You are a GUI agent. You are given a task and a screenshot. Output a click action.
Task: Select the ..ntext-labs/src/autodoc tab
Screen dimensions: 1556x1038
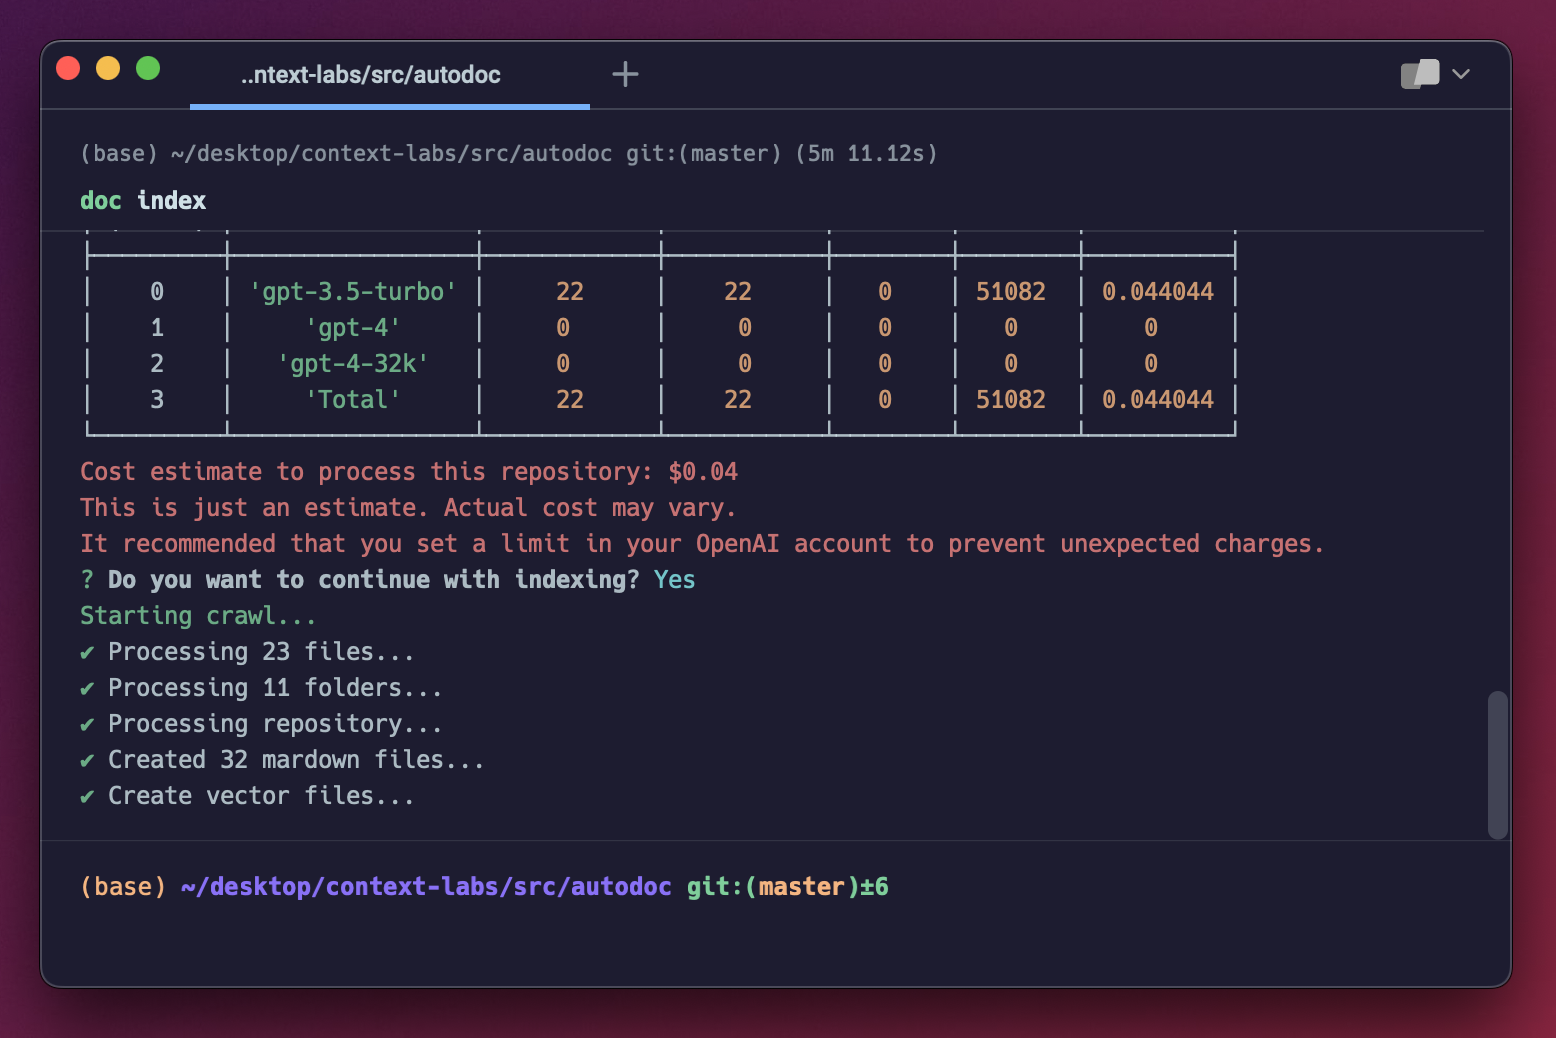point(389,75)
